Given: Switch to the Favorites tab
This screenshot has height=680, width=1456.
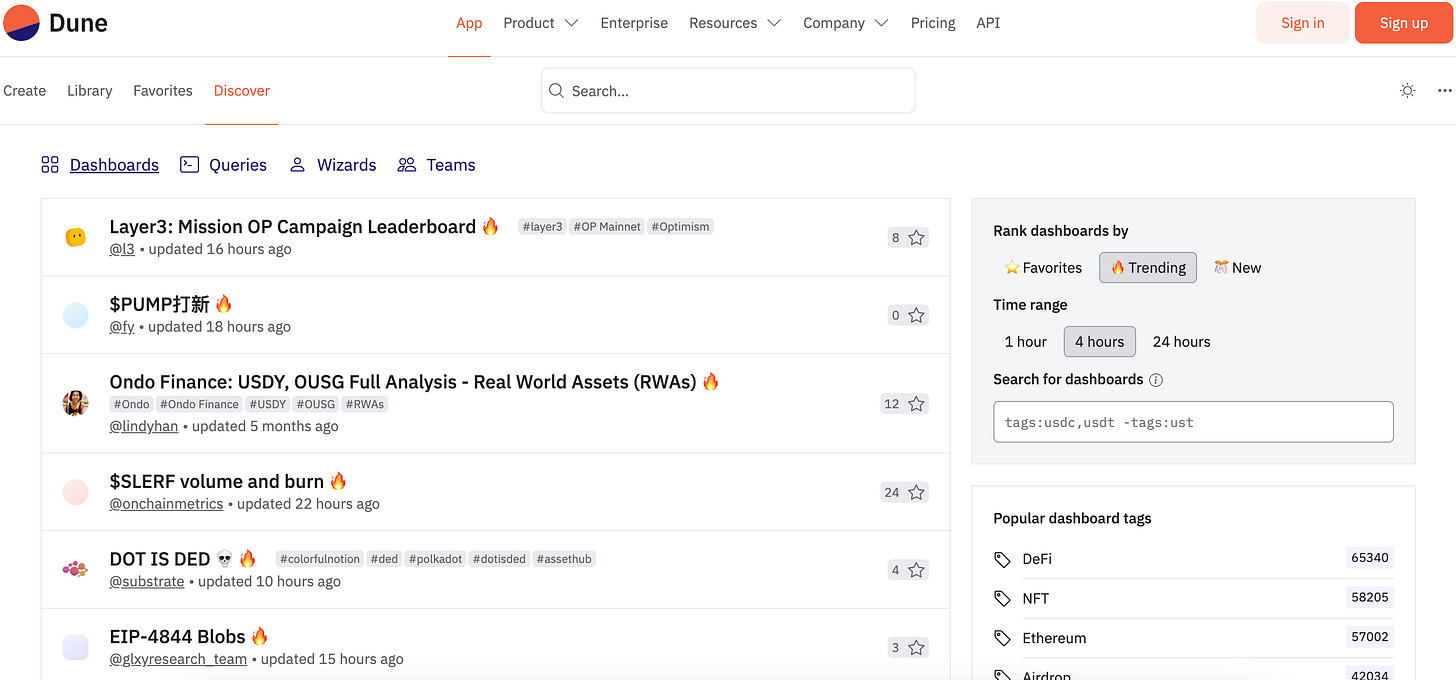Looking at the screenshot, I should 163,90.
